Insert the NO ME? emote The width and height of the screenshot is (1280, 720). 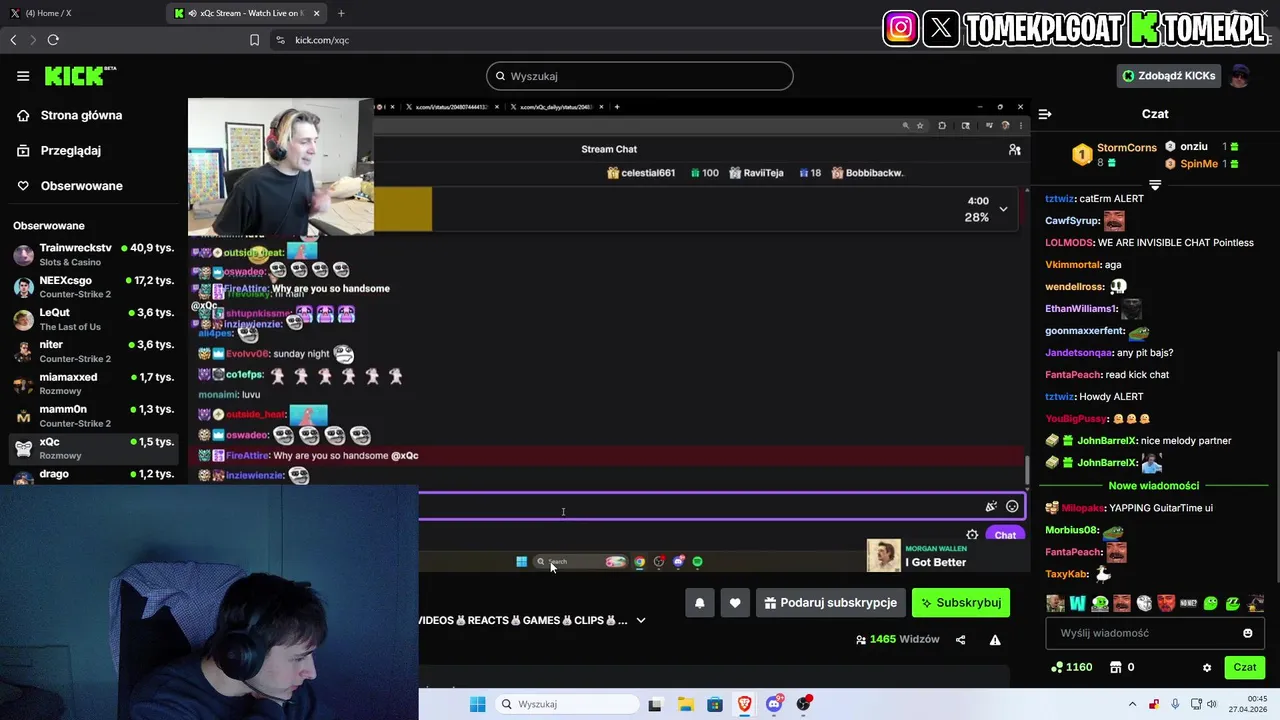click(1188, 603)
